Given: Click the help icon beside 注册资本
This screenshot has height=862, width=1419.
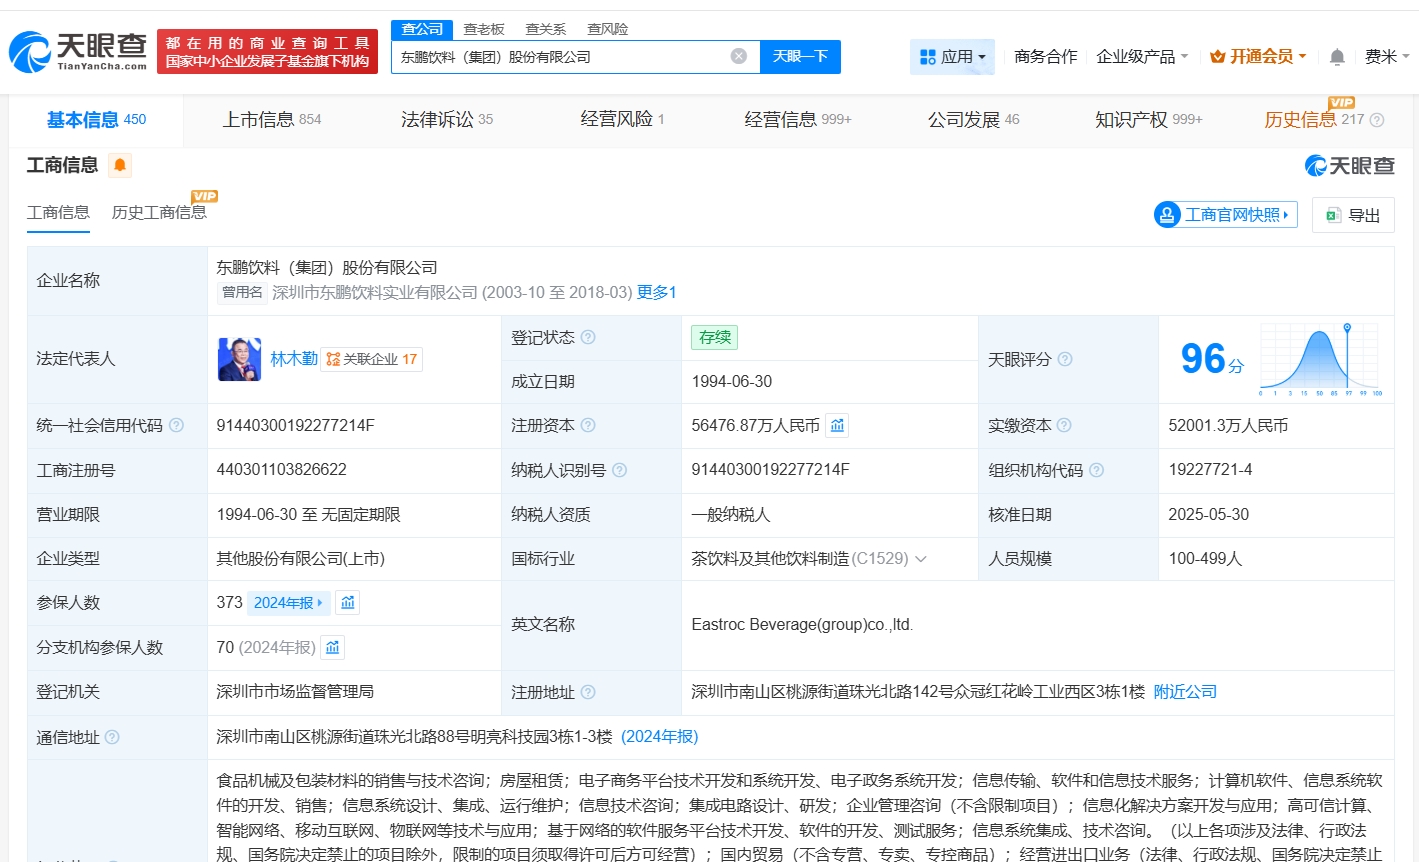Looking at the screenshot, I should [588, 425].
